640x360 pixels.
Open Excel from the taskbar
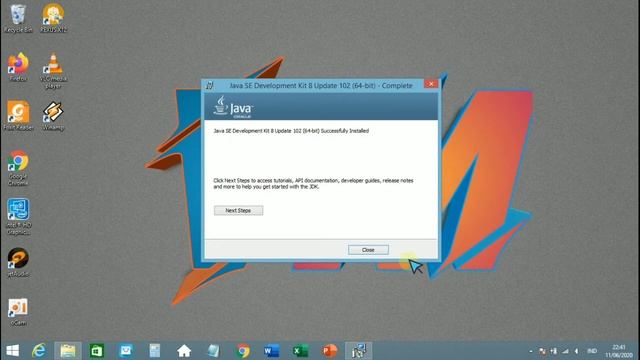coord(300,351)
